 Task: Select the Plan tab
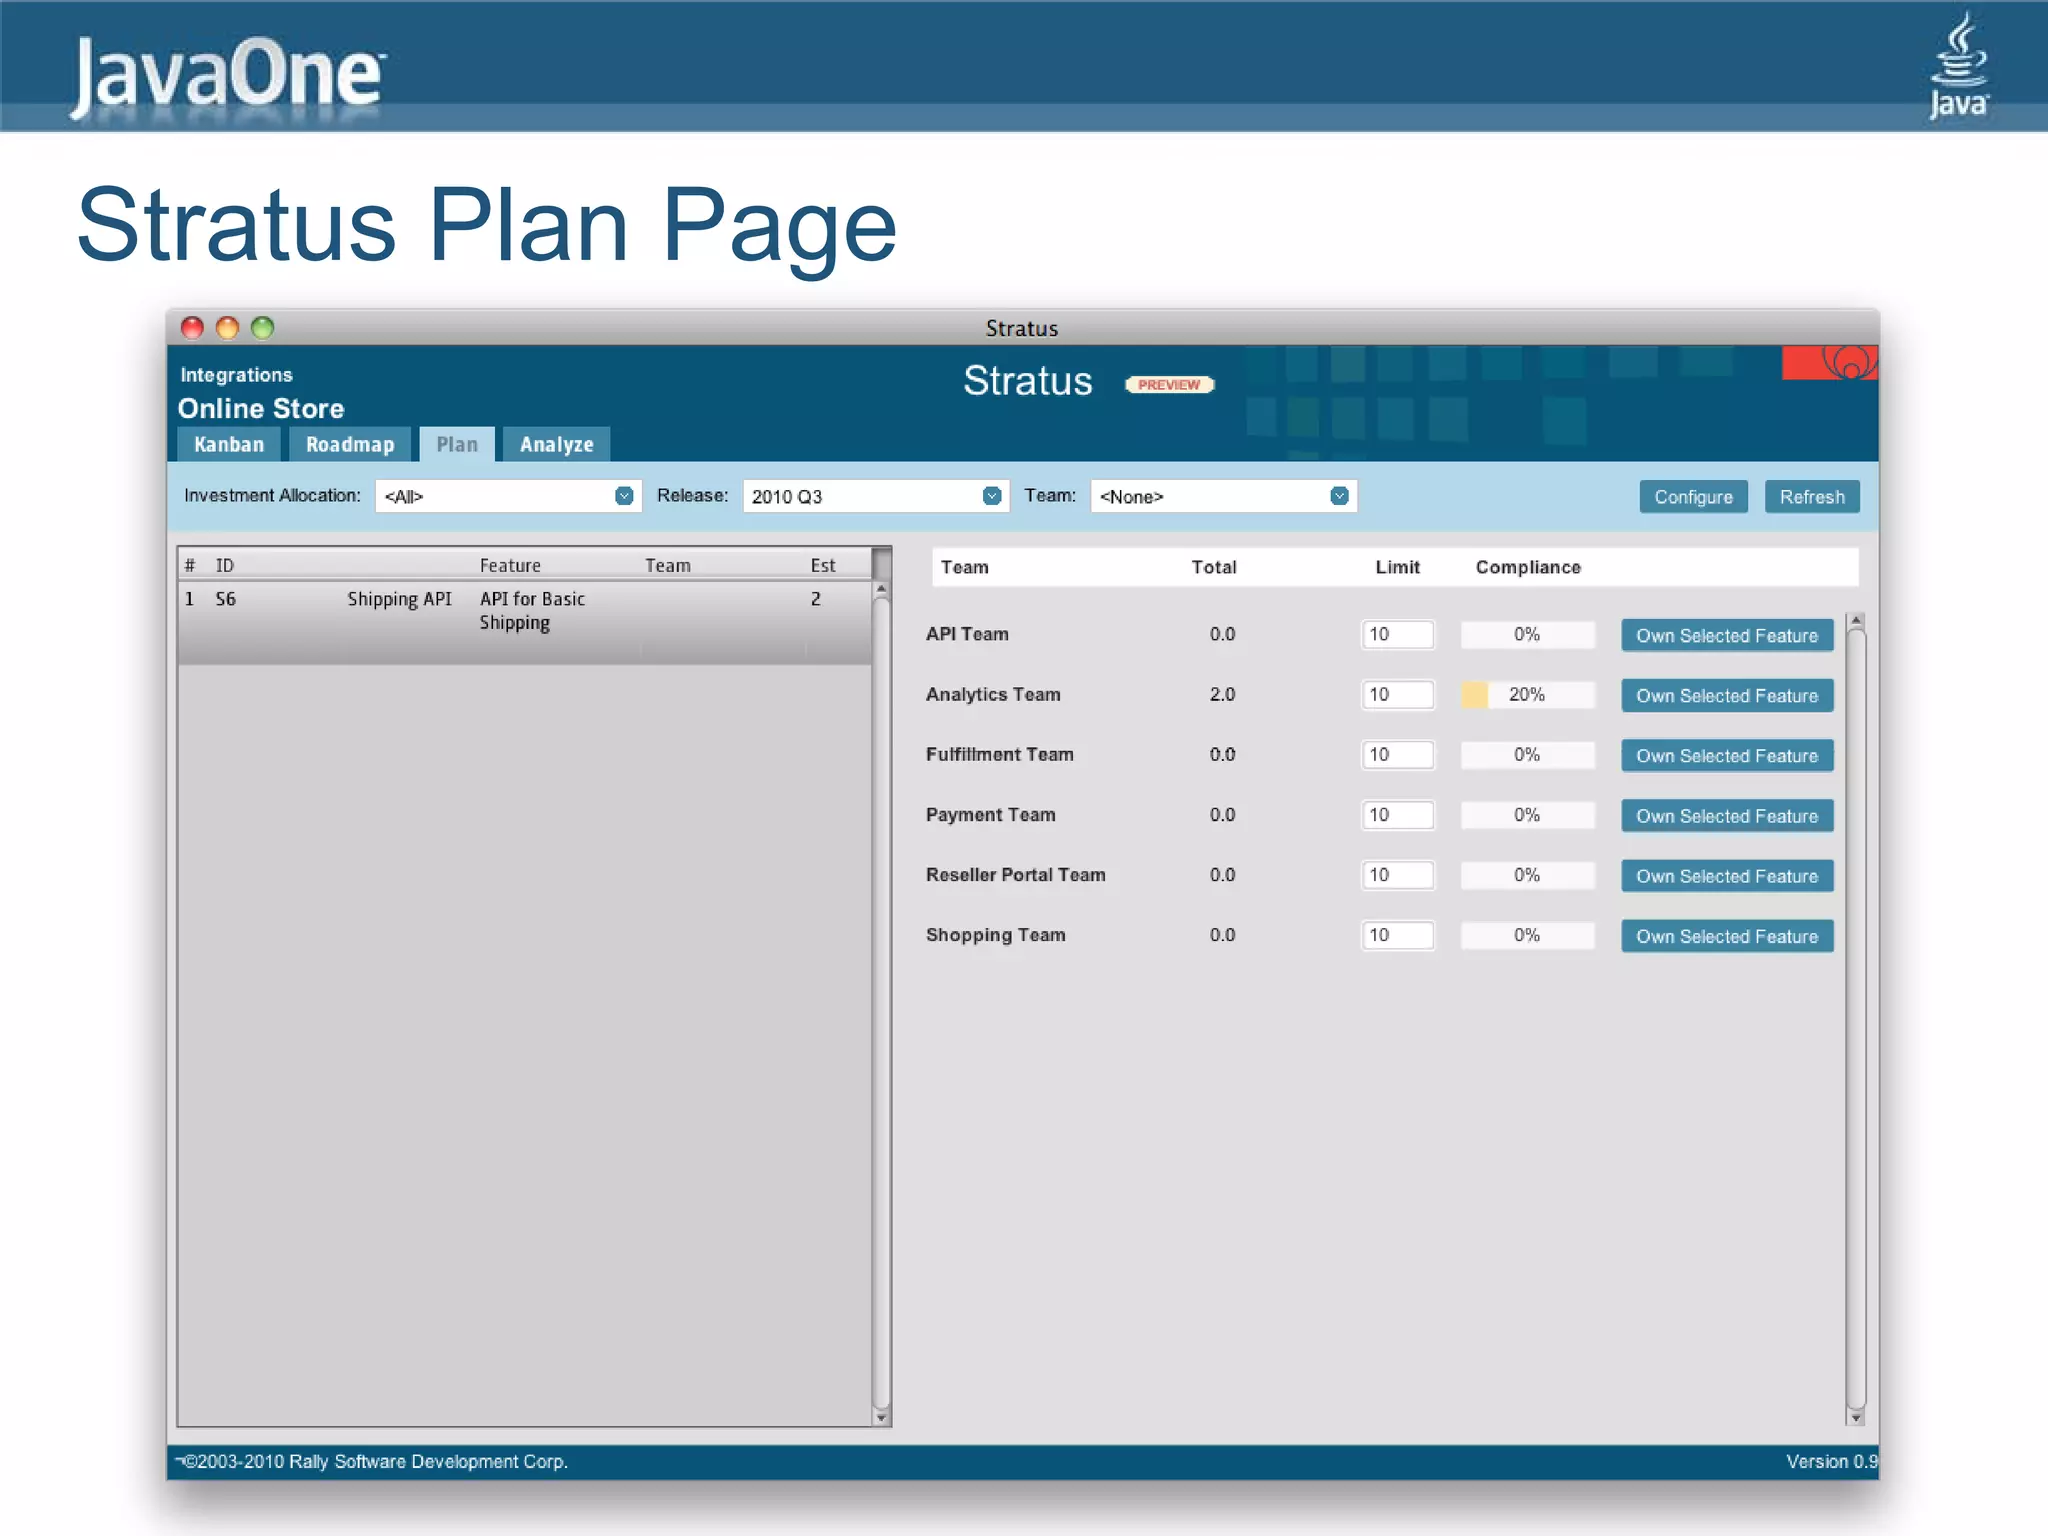(x=457, y=444)
